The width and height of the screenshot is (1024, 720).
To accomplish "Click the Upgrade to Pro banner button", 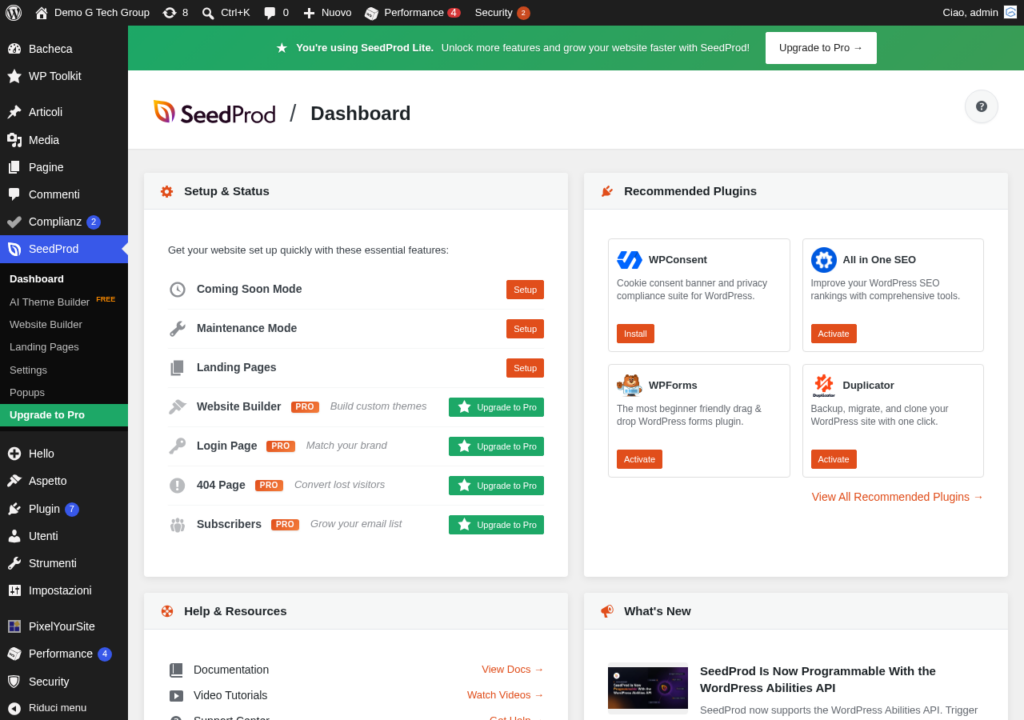I will point(820,48).
